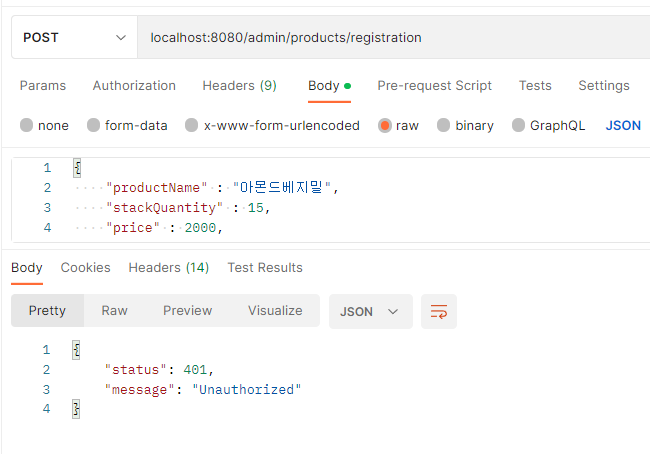The width and height of the screenshot is (650, 454).
Task: Open the POST method dropdown
Action: 74,37
